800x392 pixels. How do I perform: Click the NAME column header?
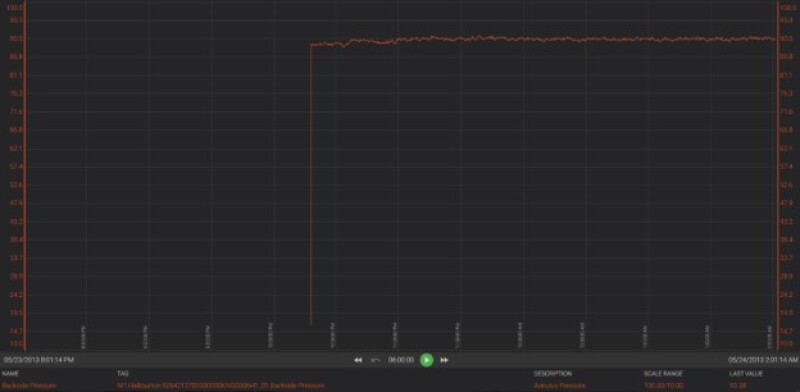10,374
